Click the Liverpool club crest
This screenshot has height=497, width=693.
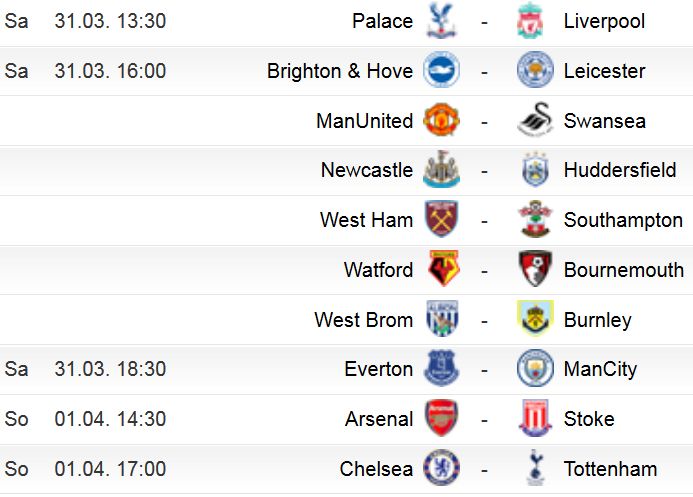[x=530, y=21]
